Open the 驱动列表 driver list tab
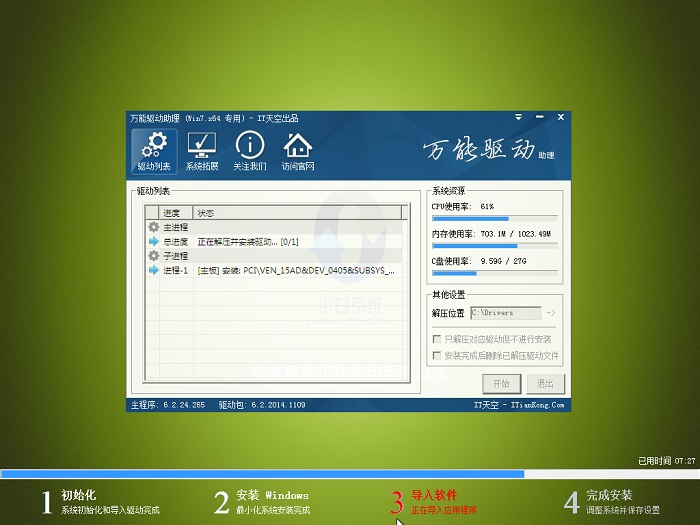The height and width of the screenshot is (525, 700). 154,151
